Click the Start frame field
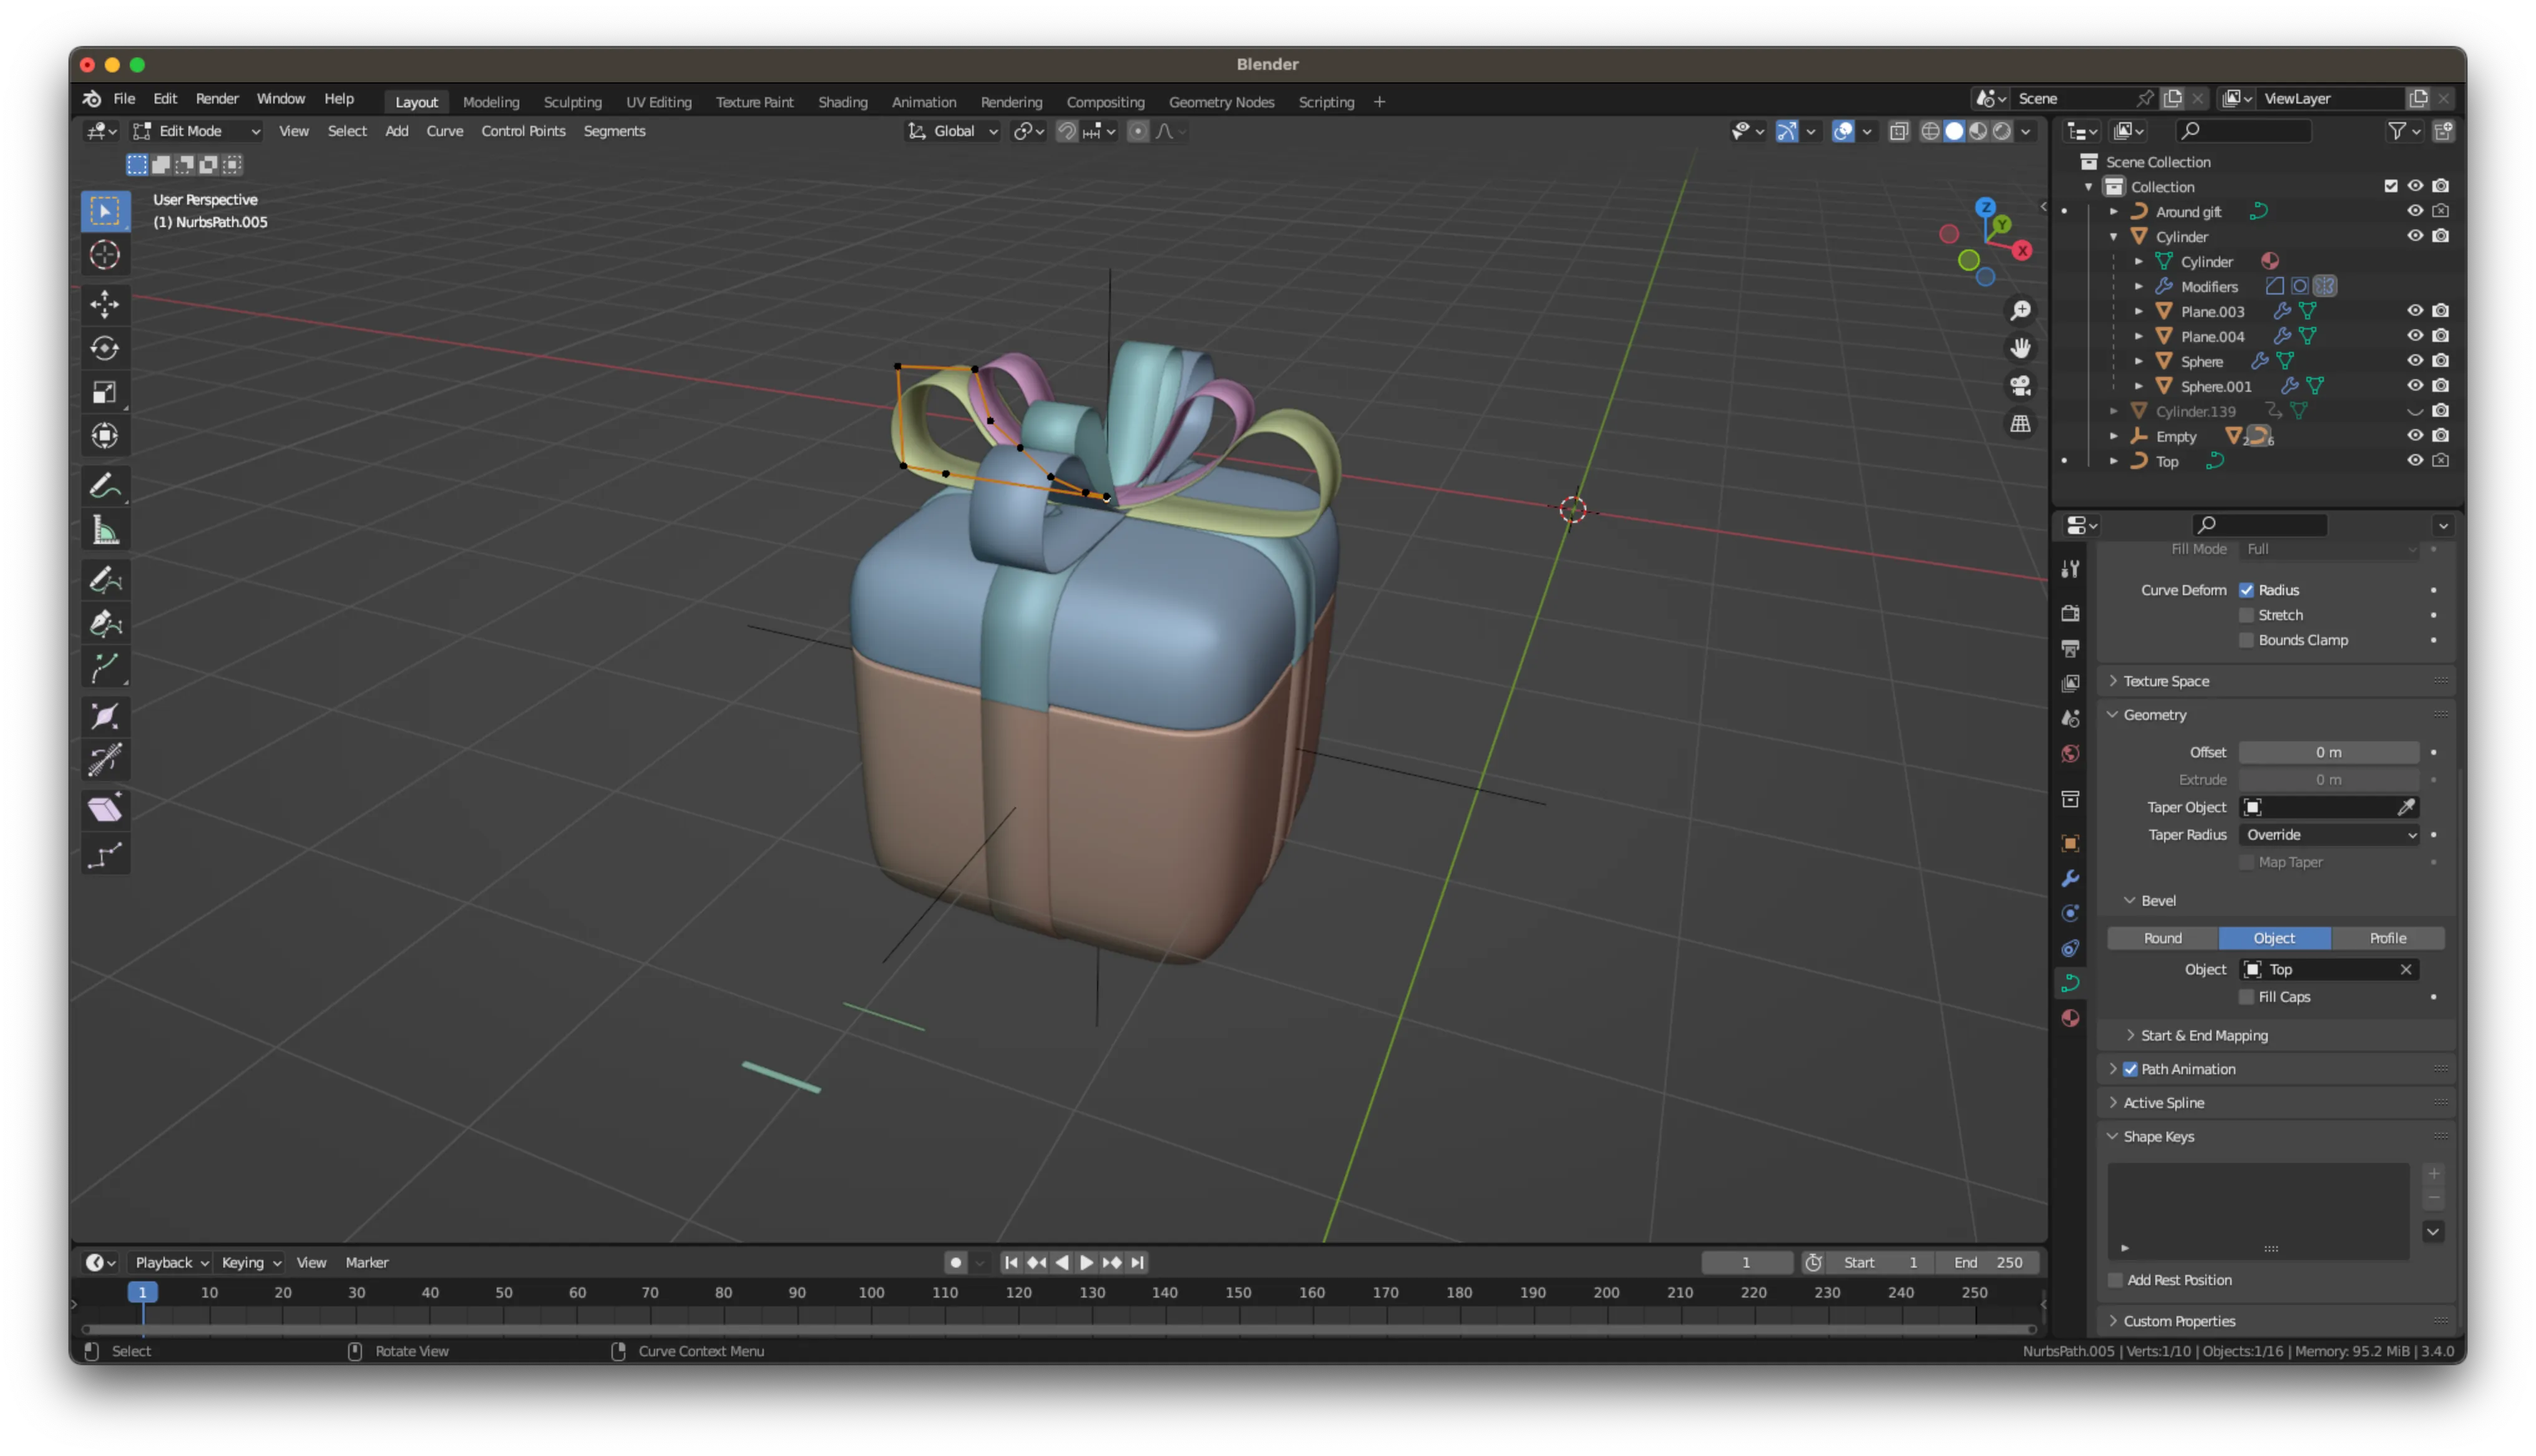 1880,1263
